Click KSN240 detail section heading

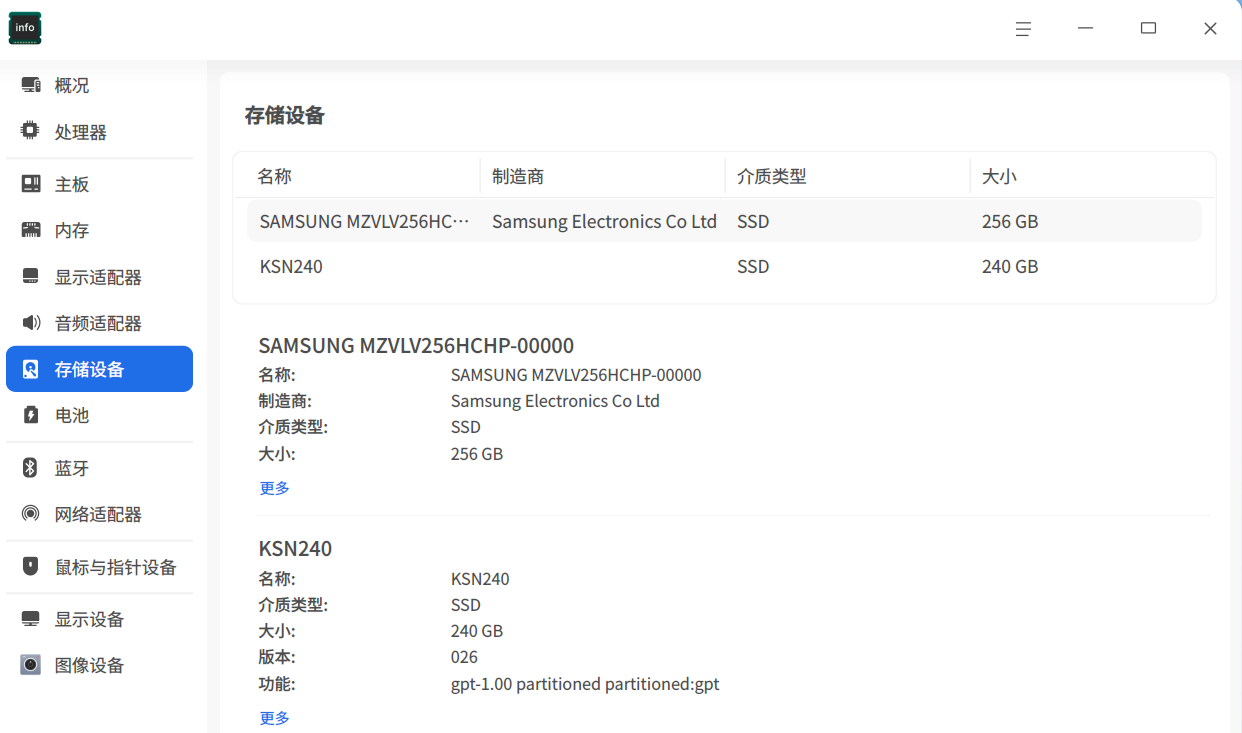[295, 548]
